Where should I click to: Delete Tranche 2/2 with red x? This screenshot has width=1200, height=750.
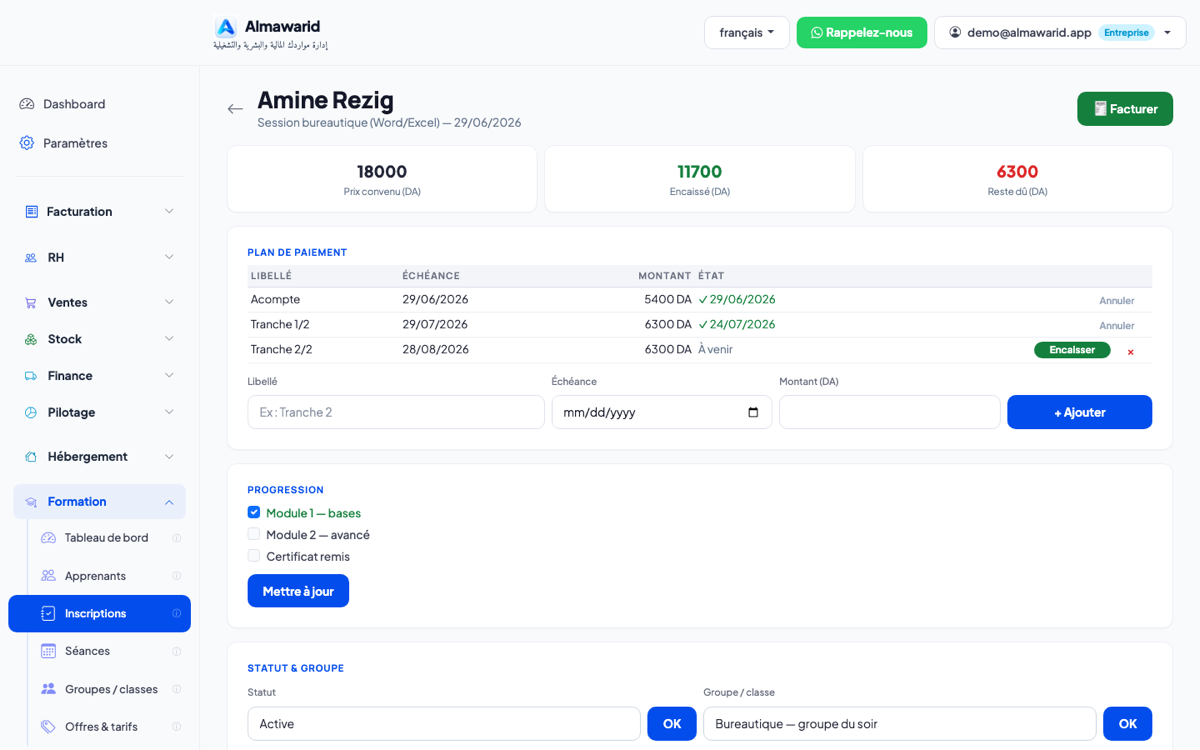1131,352
